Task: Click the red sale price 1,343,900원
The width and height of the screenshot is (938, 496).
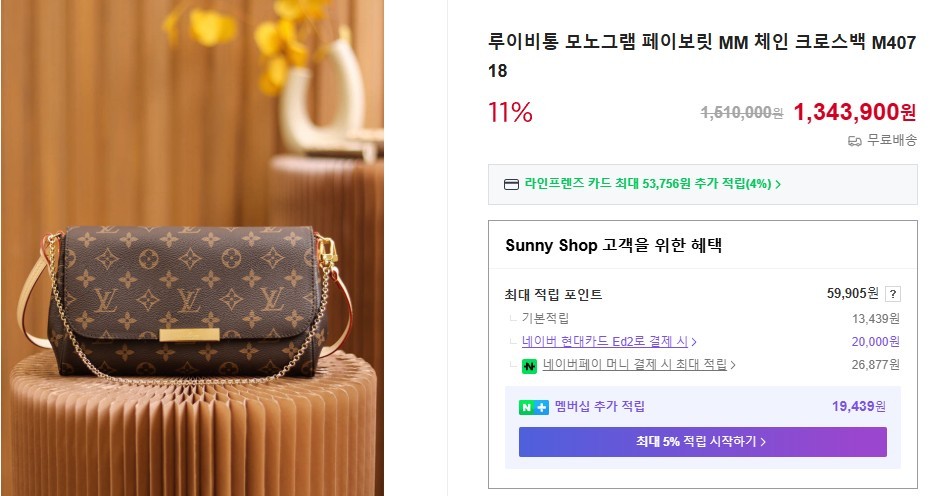Action: pos(854,112)
